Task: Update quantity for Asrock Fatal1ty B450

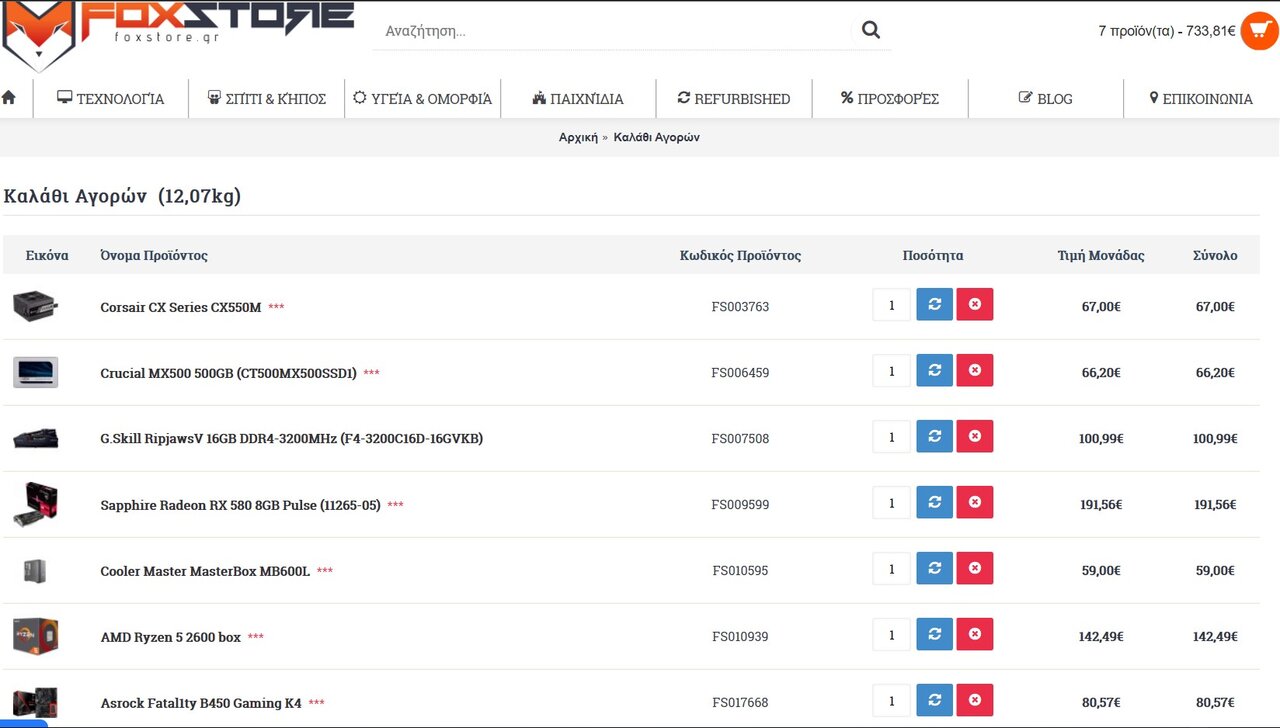Action: pyautogui.click(x=934, y=701)
